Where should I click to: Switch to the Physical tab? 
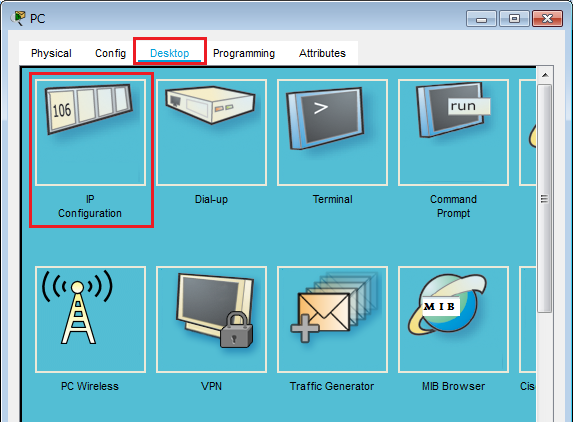point(51,53)
